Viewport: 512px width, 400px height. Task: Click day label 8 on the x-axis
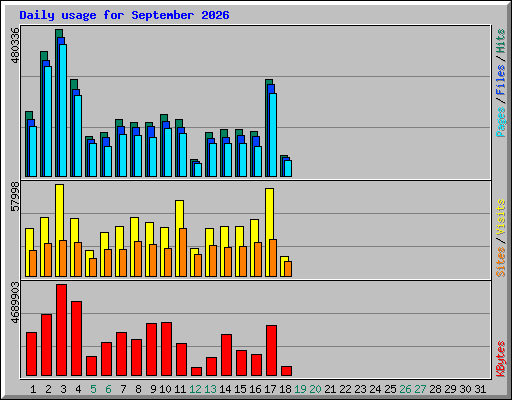pyautogui.click(x=138, y=389)
